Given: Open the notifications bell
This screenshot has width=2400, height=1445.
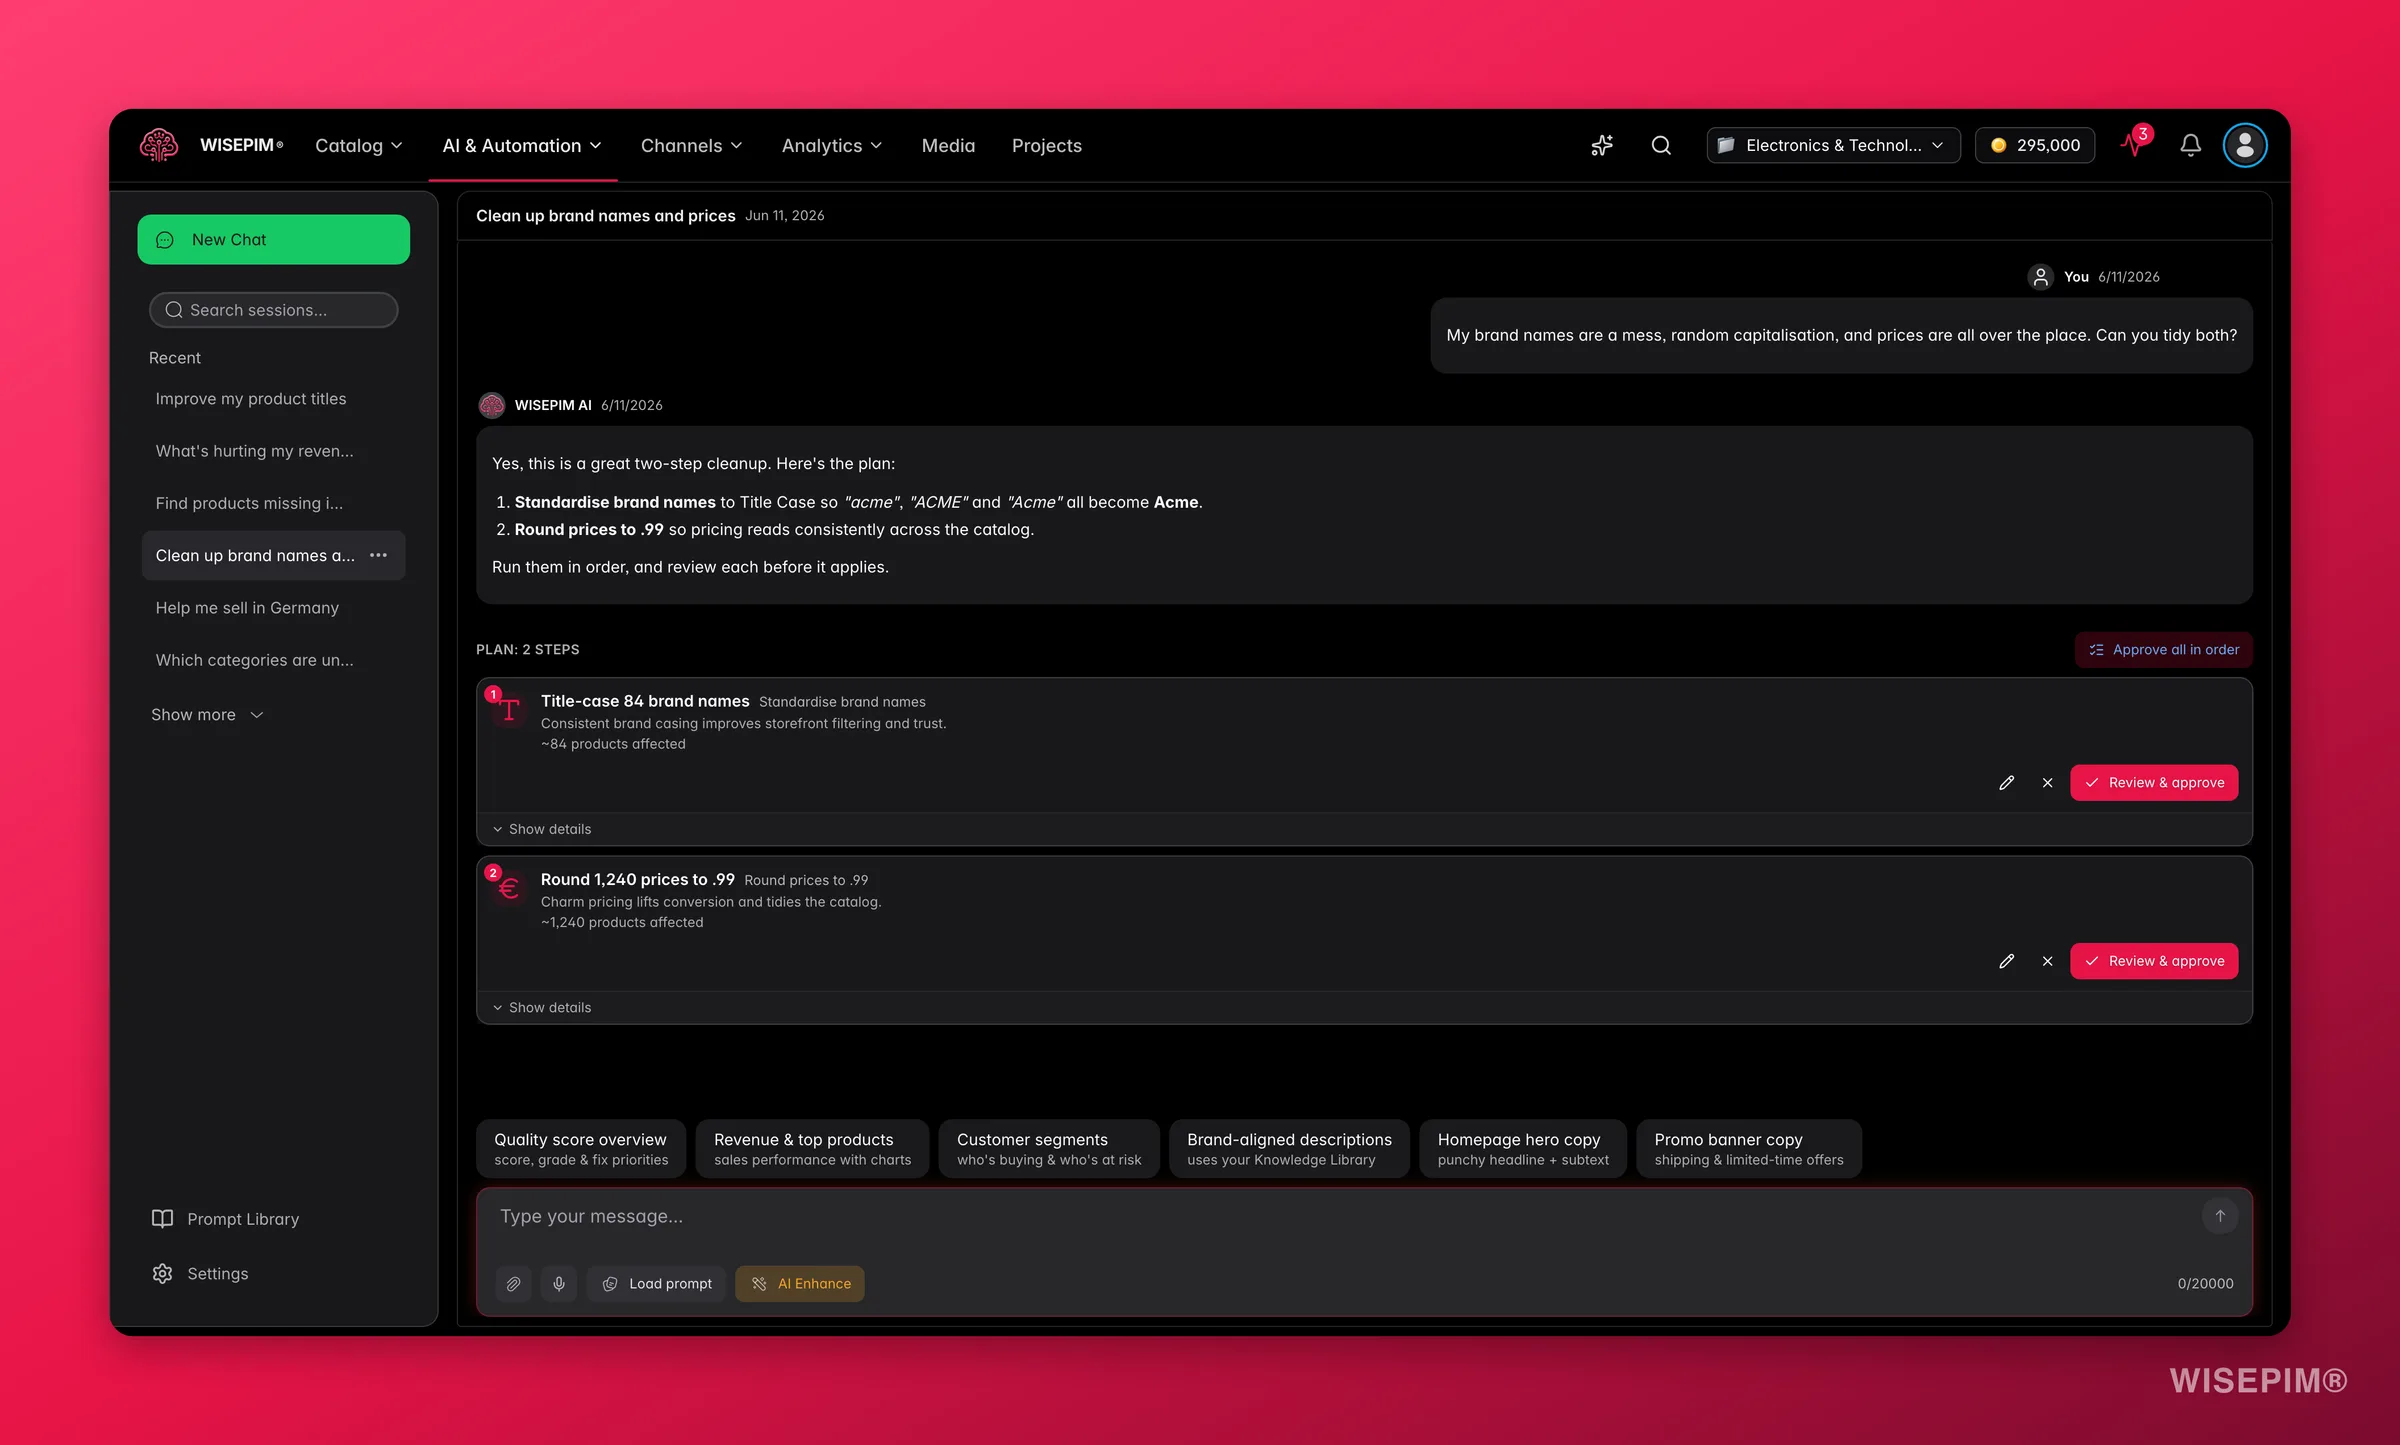Looking at the screenshot, I should pos(2190,146).
